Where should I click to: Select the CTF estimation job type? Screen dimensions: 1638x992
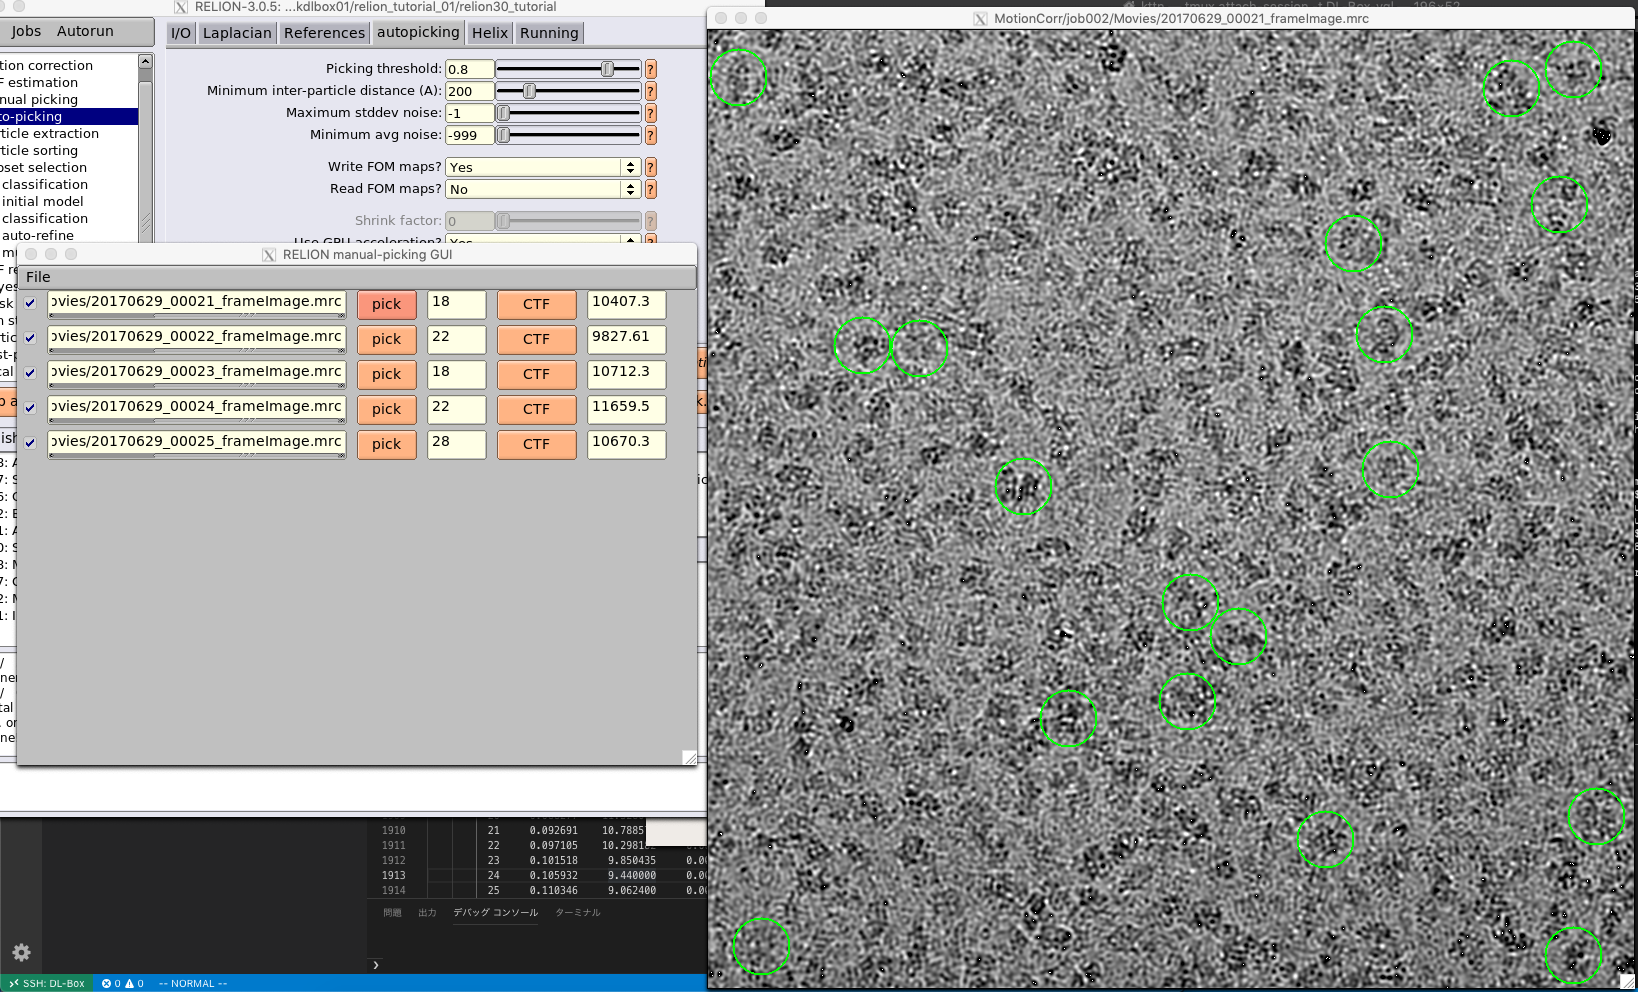(x=40, y=83)
